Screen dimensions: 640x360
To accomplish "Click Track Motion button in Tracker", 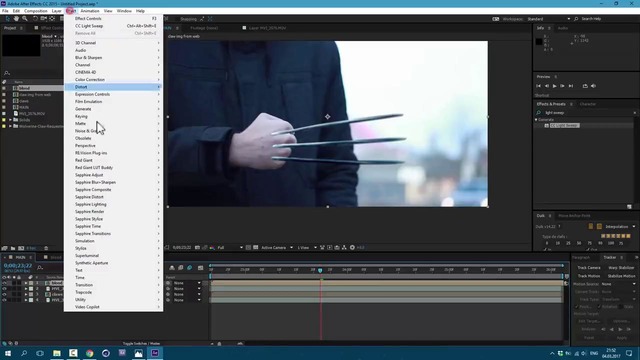I will tap(589, 276).
